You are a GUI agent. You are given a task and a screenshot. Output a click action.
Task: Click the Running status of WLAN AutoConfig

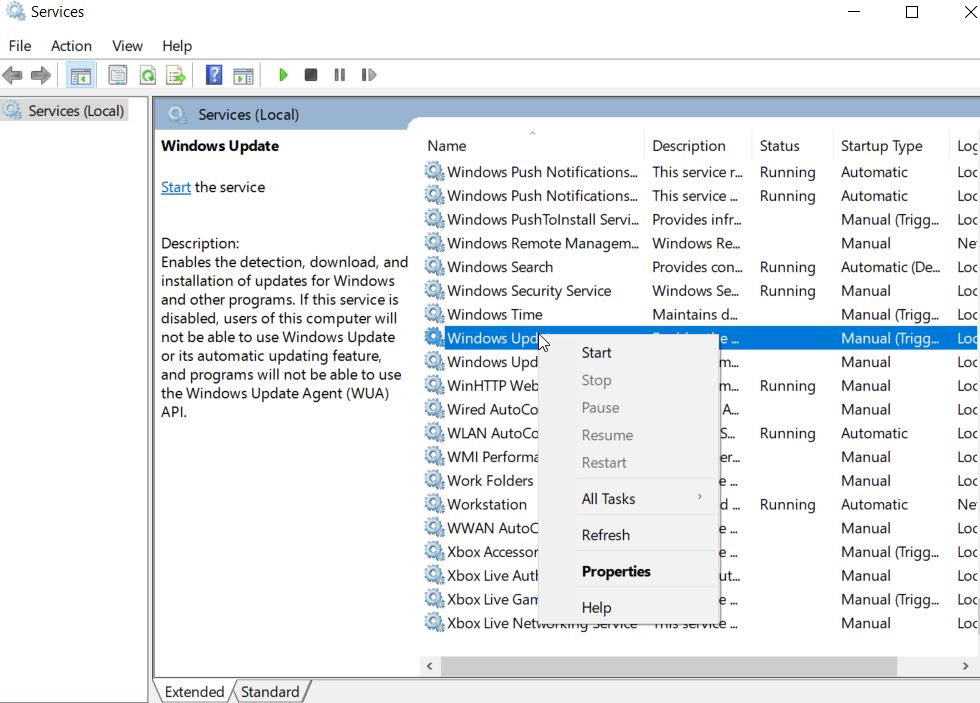788,433
